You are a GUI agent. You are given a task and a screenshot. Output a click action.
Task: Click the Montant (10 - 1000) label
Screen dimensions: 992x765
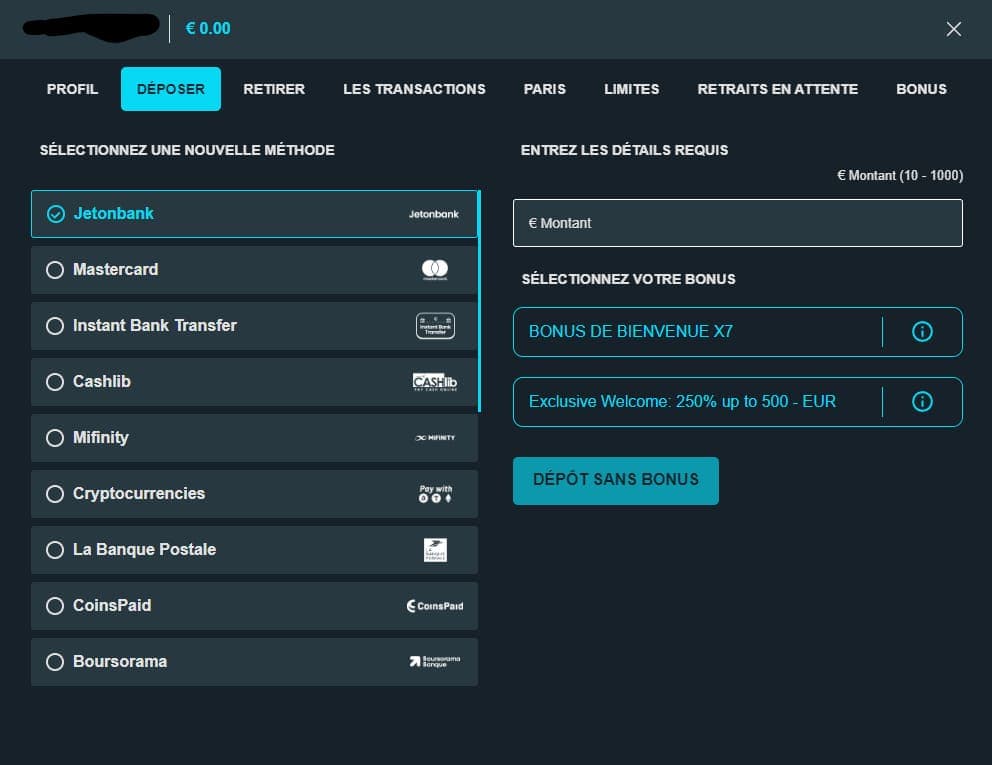[x=900, y=175]
